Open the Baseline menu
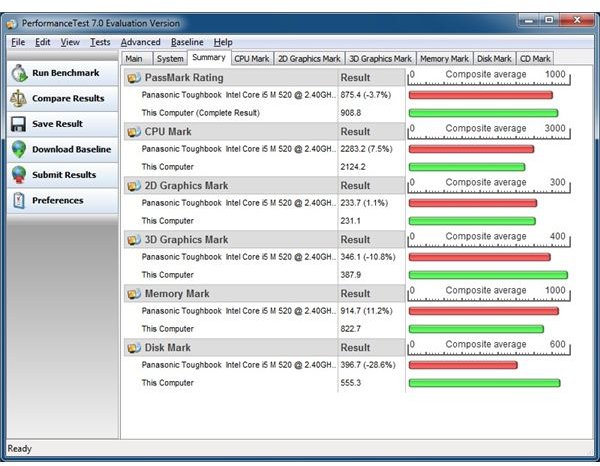 pos(187,42)
